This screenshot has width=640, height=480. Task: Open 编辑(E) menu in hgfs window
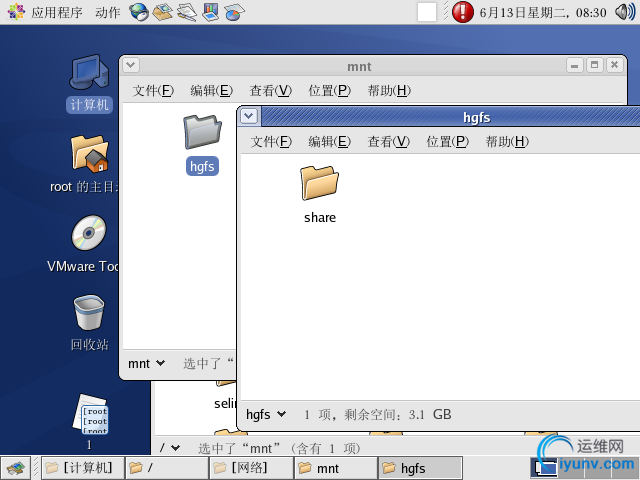pos(329,142)
